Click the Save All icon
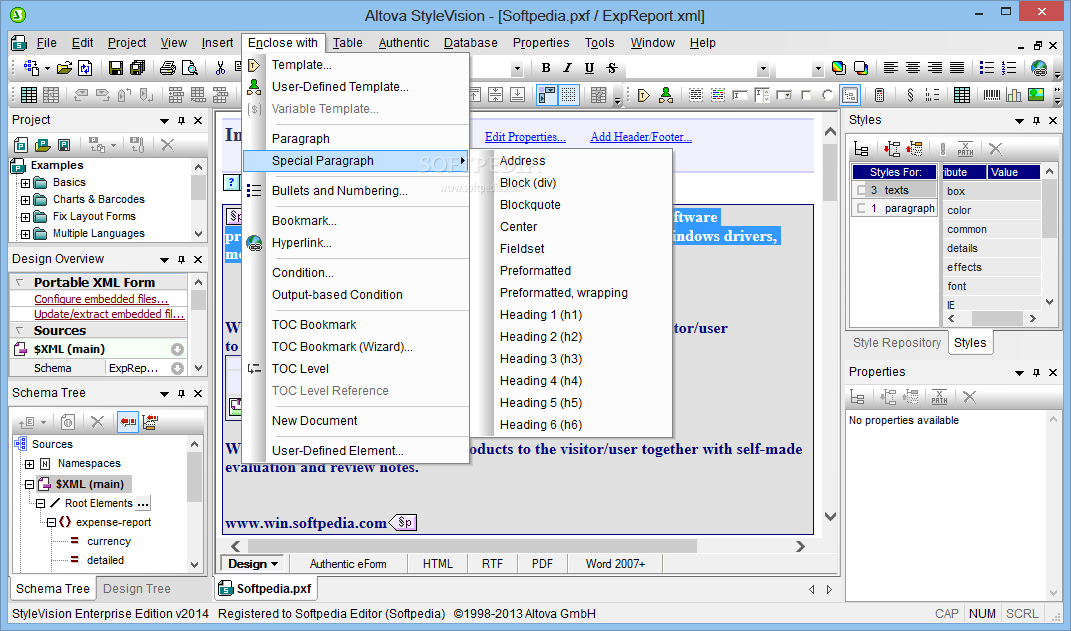Image resolution: width=1071 pixels, height=631 pixels. [x=137, y=68]
